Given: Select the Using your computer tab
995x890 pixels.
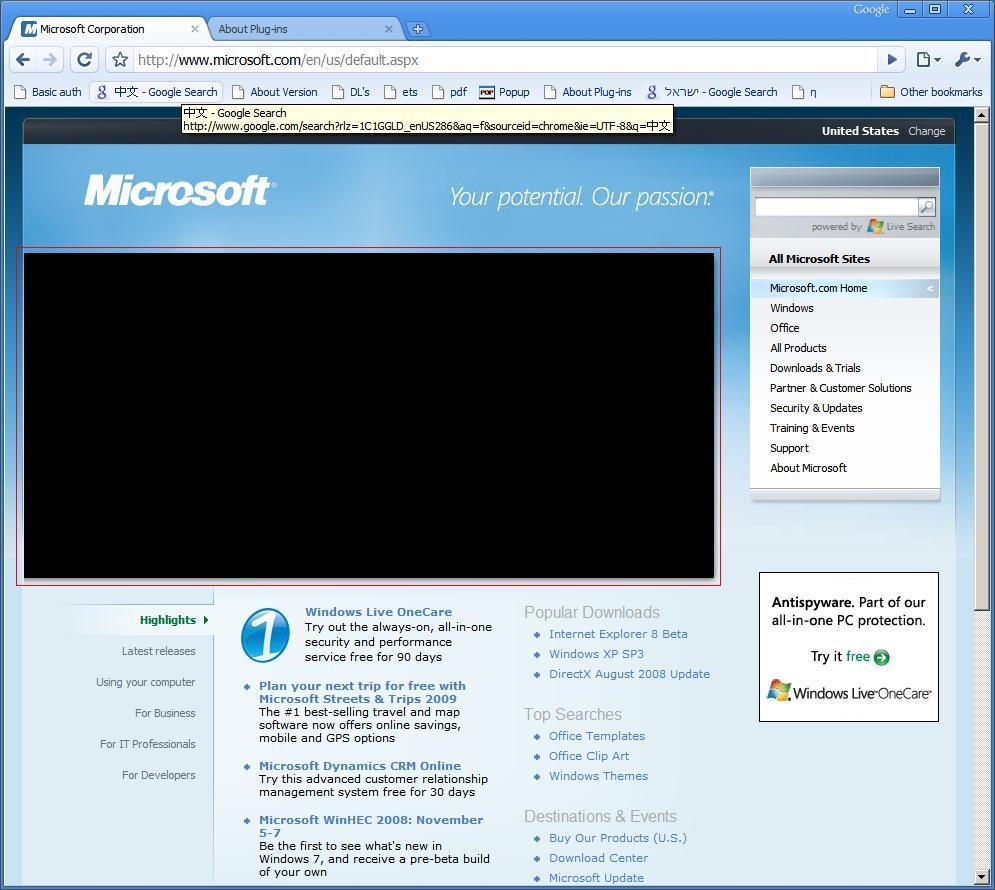Looking at the screenshot, I should point(145,682).
